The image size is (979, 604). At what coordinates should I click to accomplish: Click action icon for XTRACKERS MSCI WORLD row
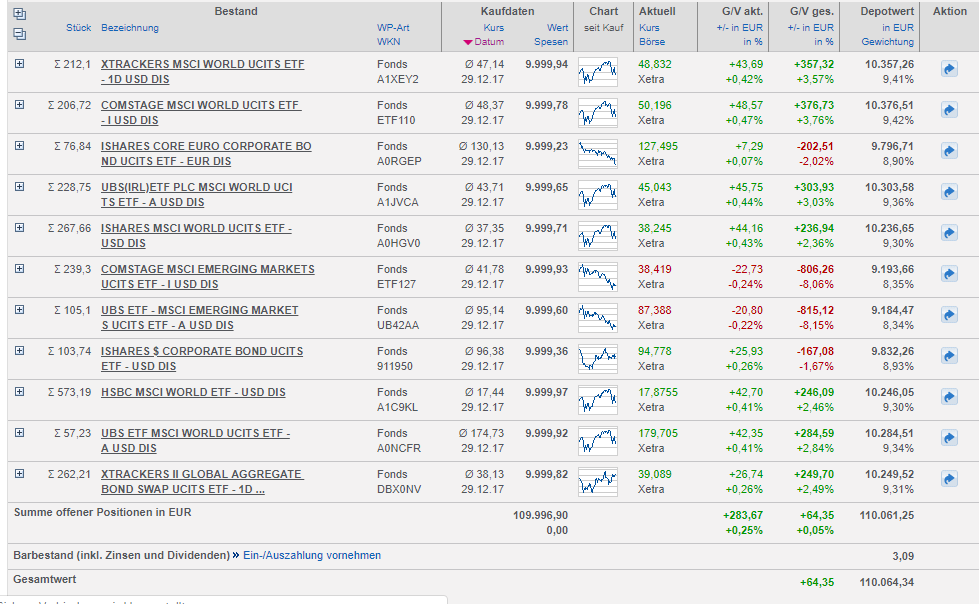pyautogui.click(x=949, y=69)
